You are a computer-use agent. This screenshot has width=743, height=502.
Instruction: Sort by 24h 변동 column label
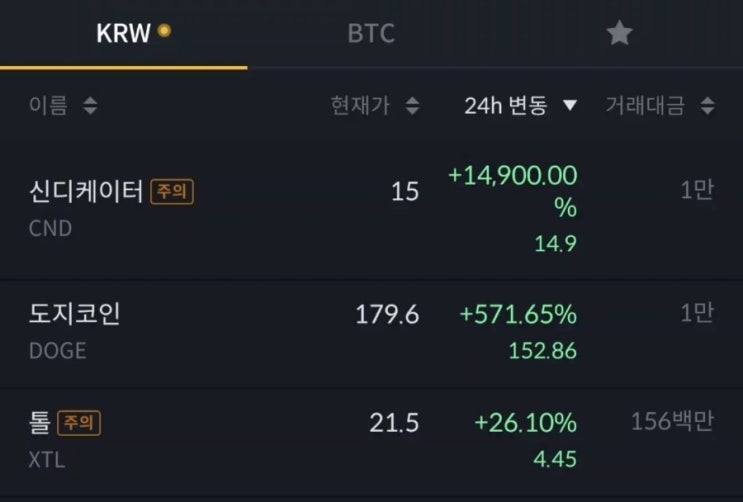pyautogui.click(x=506, y=106)
